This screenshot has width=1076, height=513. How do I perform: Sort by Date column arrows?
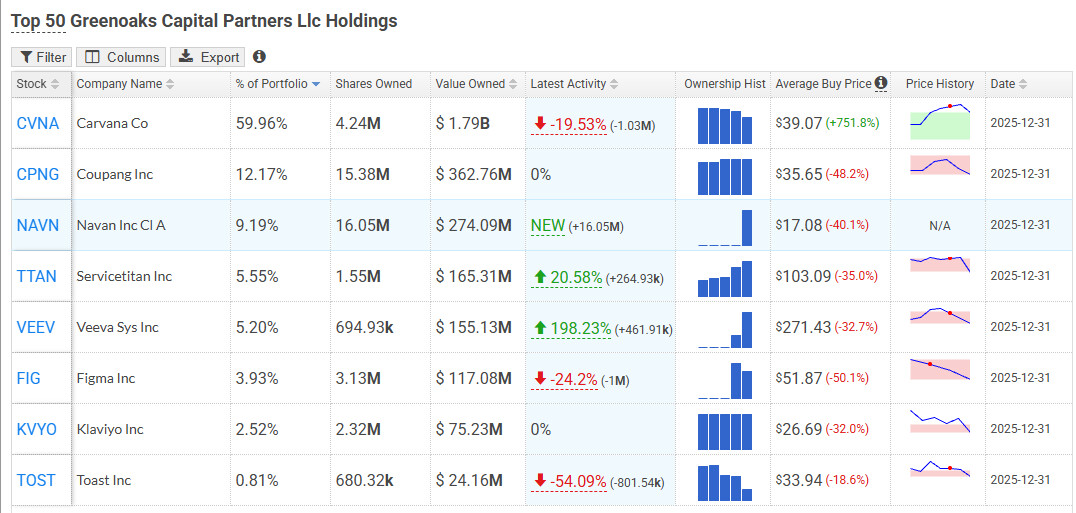pos(1023,84)
